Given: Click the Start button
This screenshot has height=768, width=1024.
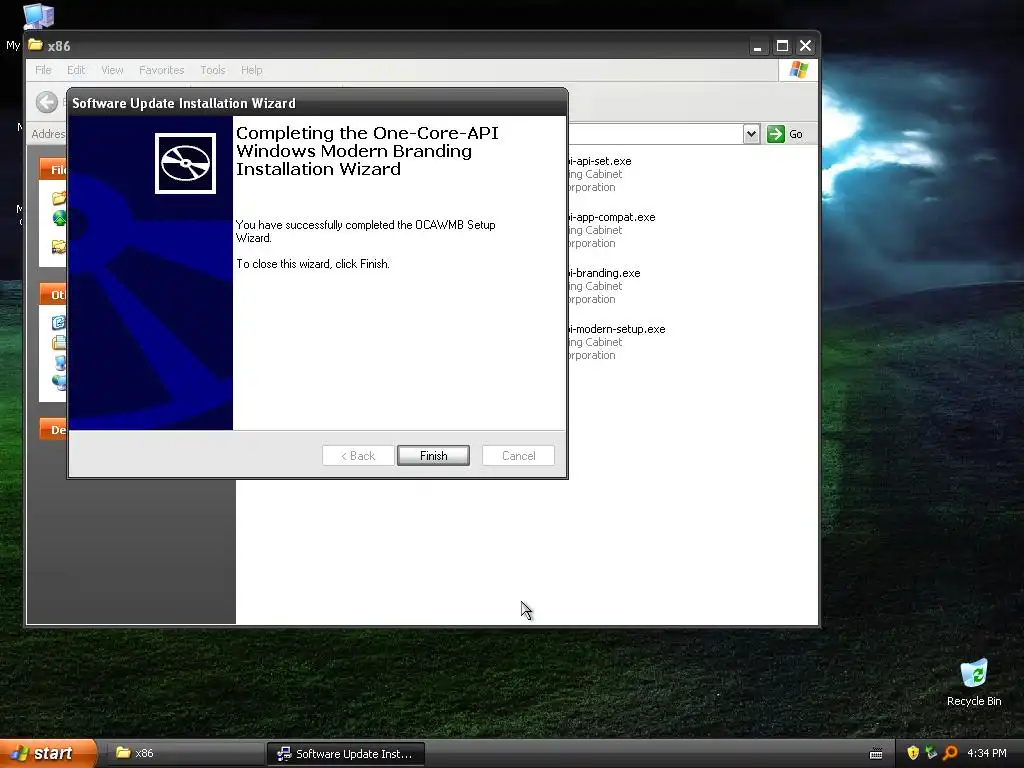Looking at the screenshot, I should [x=48, y=753].
